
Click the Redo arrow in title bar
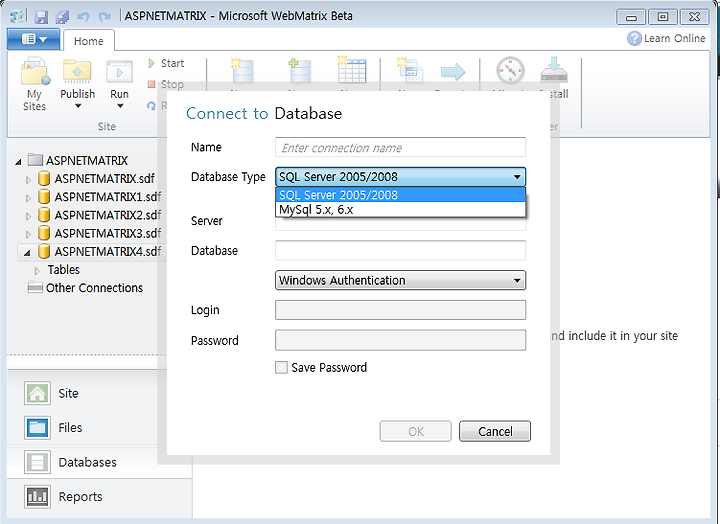click(105, 17)
